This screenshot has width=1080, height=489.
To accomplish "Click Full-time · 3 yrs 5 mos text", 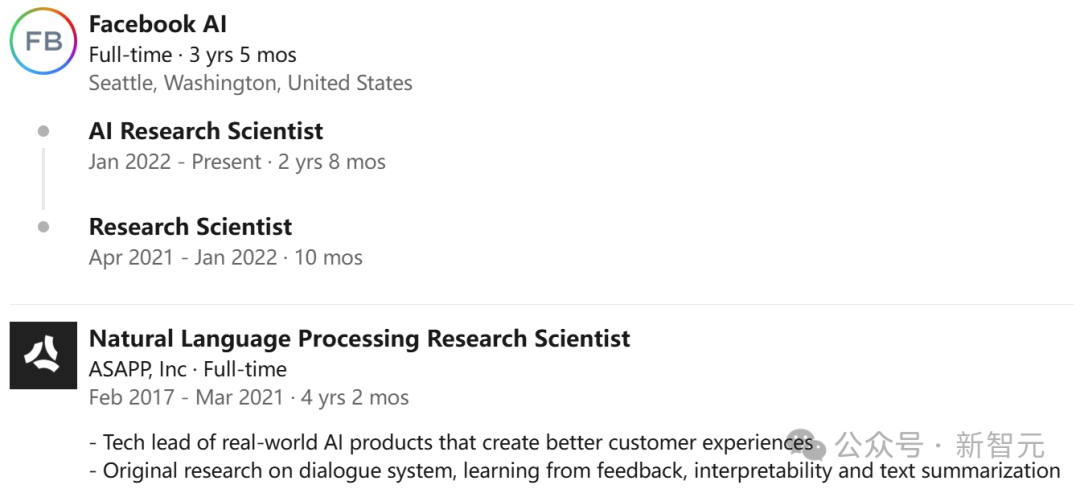I will pyautogui.click(x=192, y=55).
